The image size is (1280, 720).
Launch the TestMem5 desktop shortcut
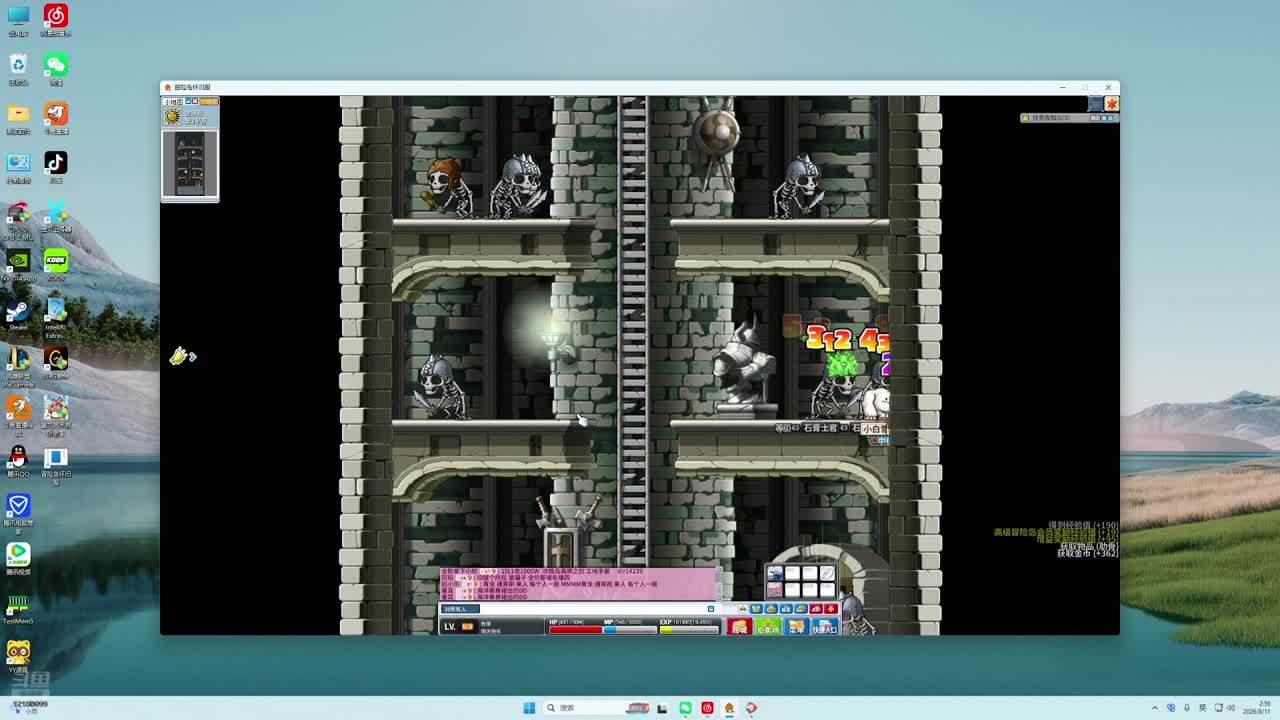point(18,603)
